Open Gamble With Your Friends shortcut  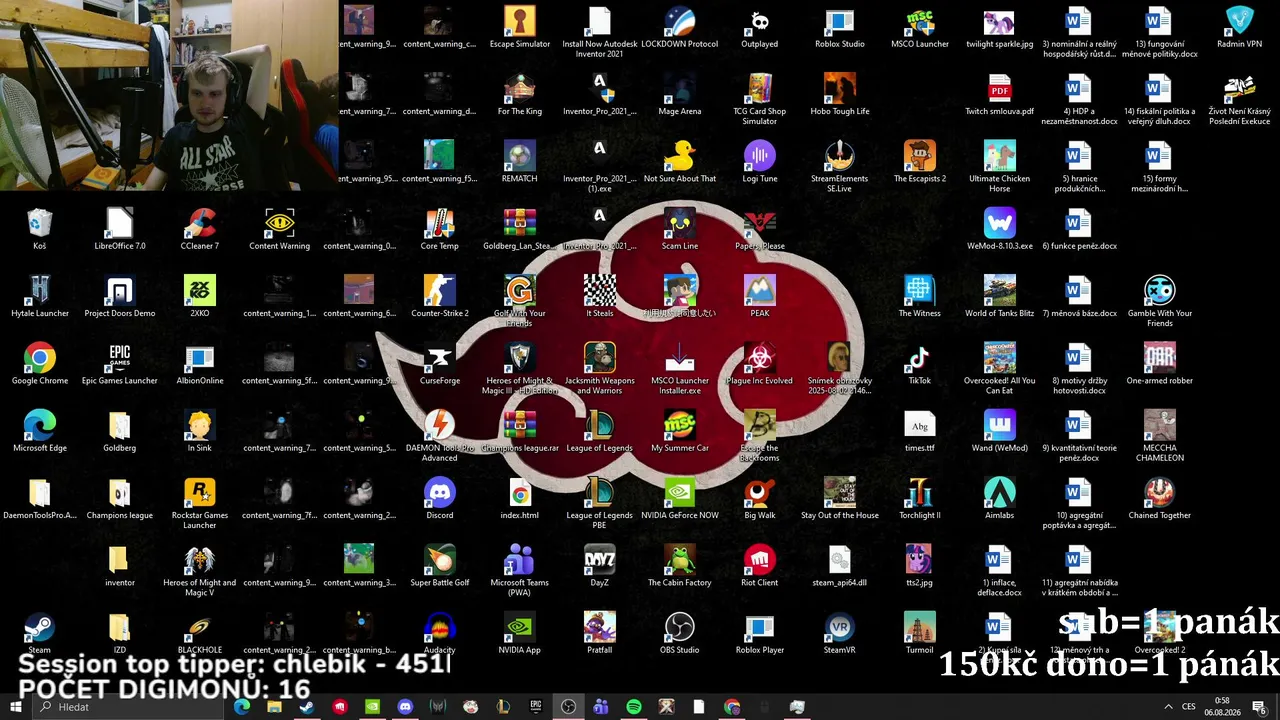pos(1160,290)
